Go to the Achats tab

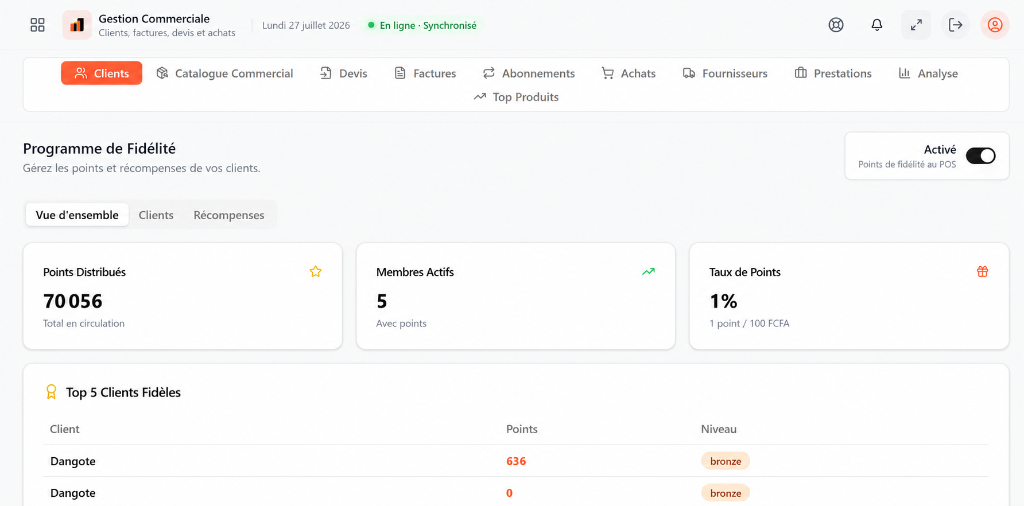coord(628,73)
